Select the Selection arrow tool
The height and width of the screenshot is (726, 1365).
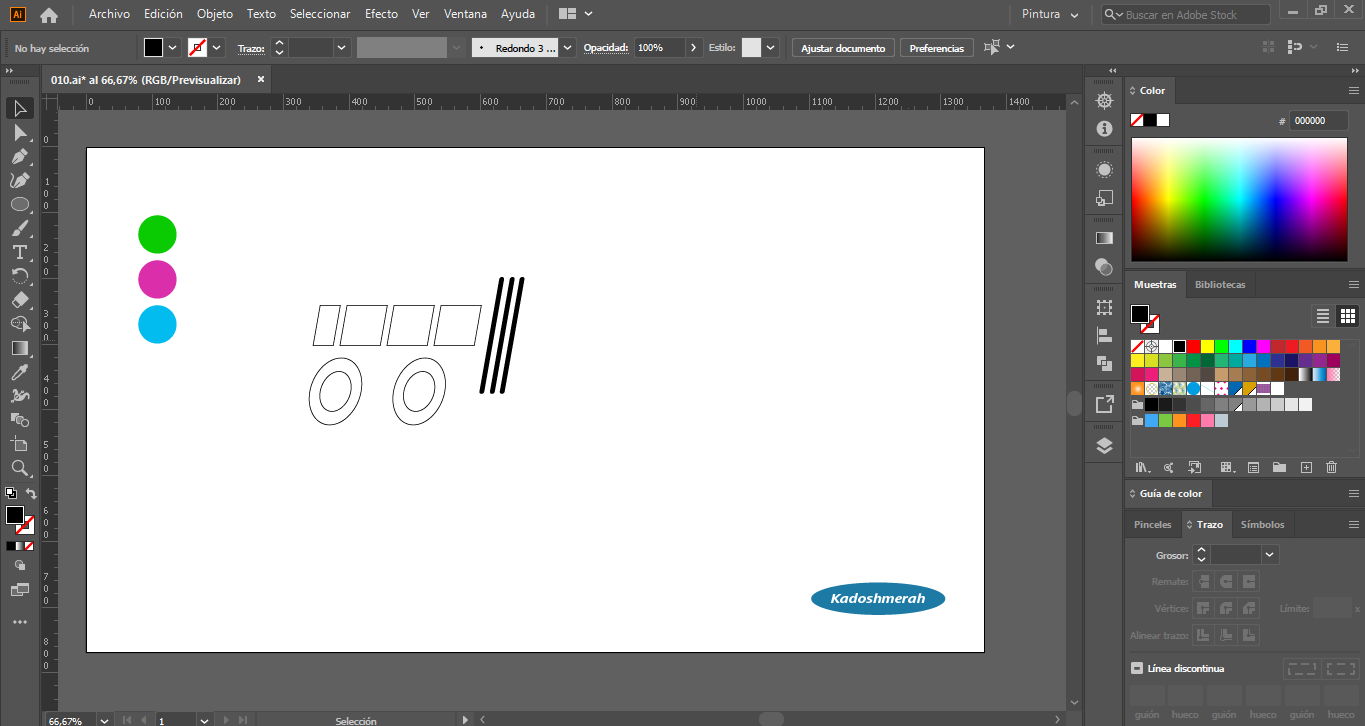tap(20, 108)
